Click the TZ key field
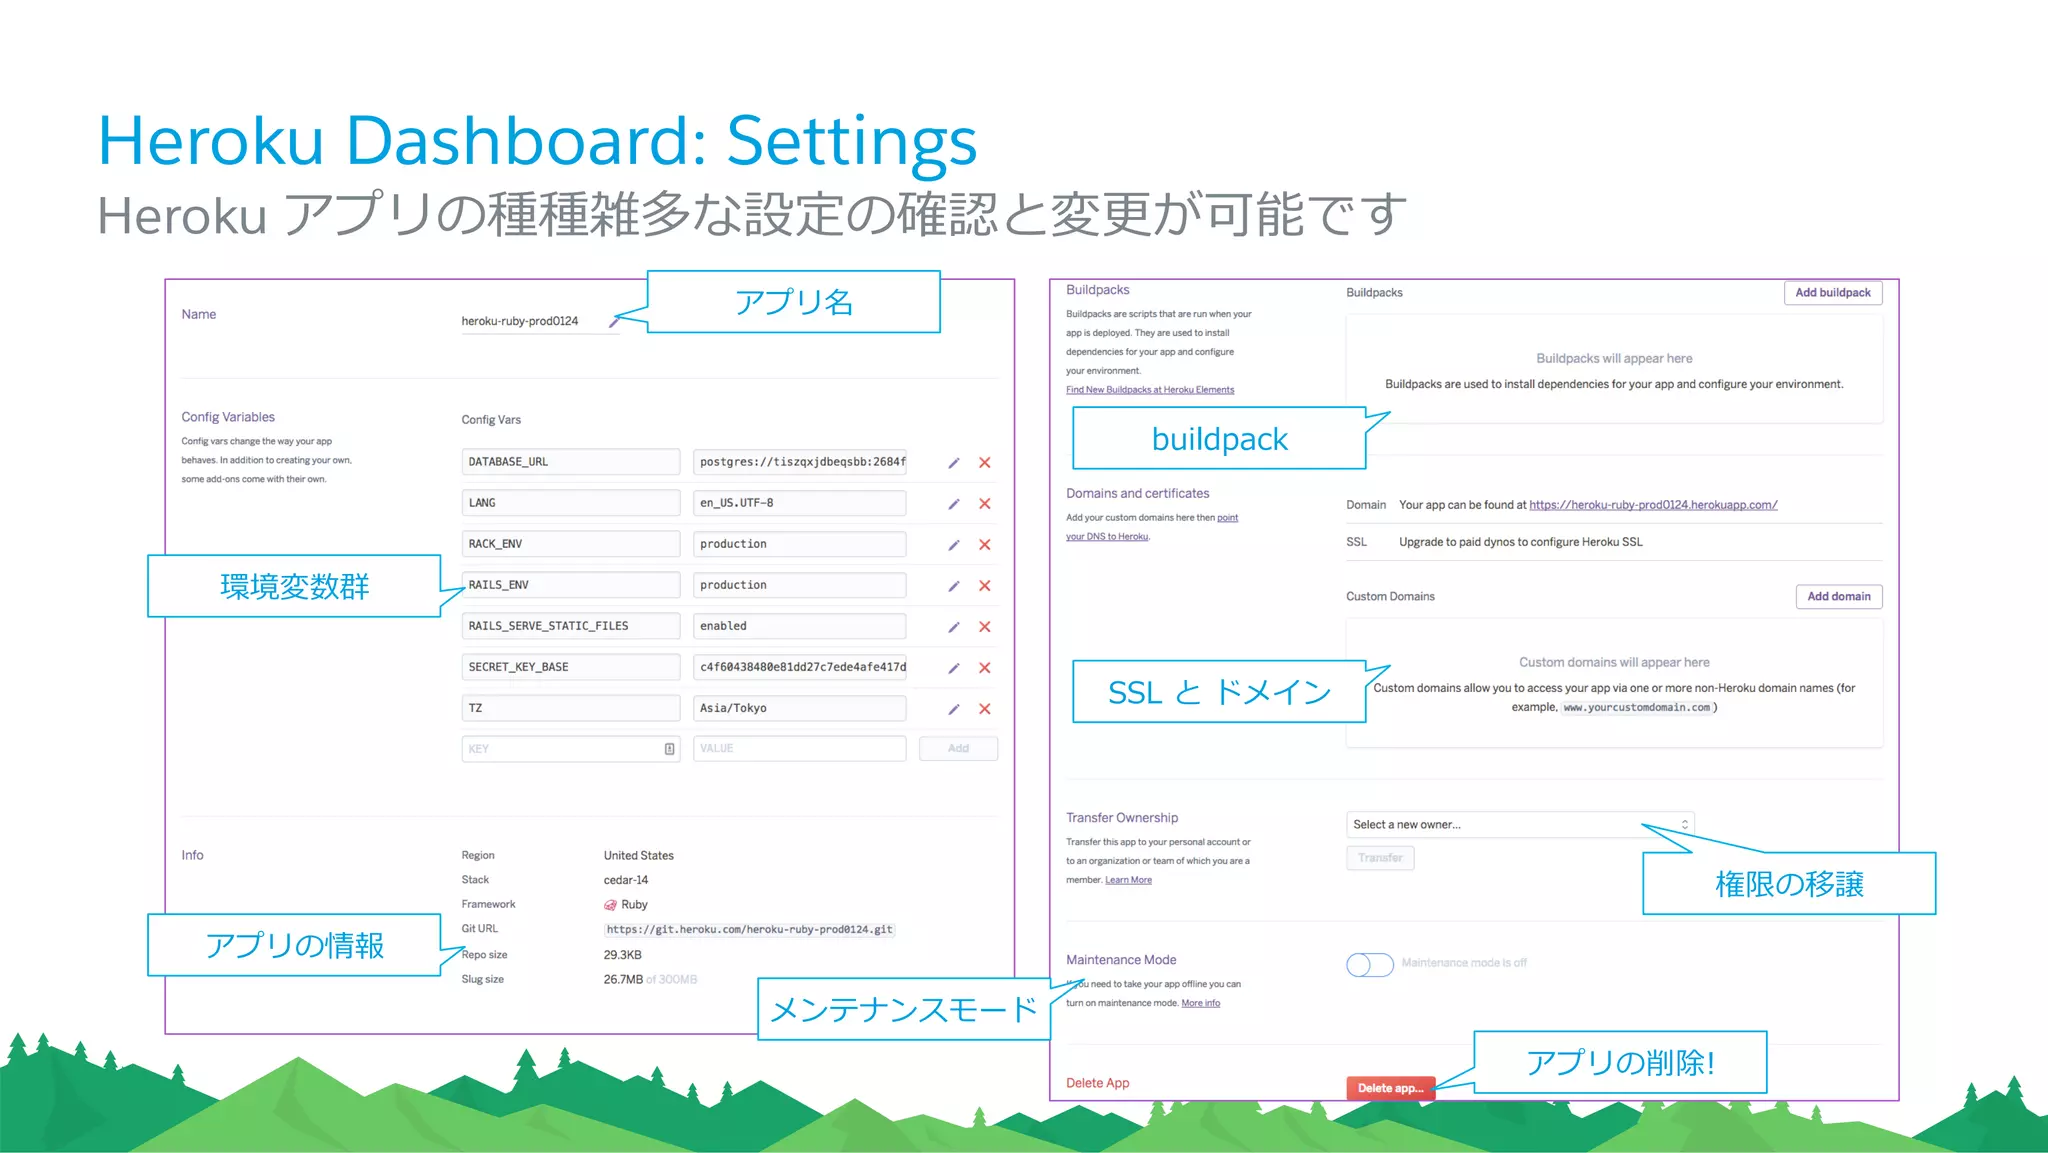The width and height of the screenshot is (2048, 1153). [x=571, y=708]
